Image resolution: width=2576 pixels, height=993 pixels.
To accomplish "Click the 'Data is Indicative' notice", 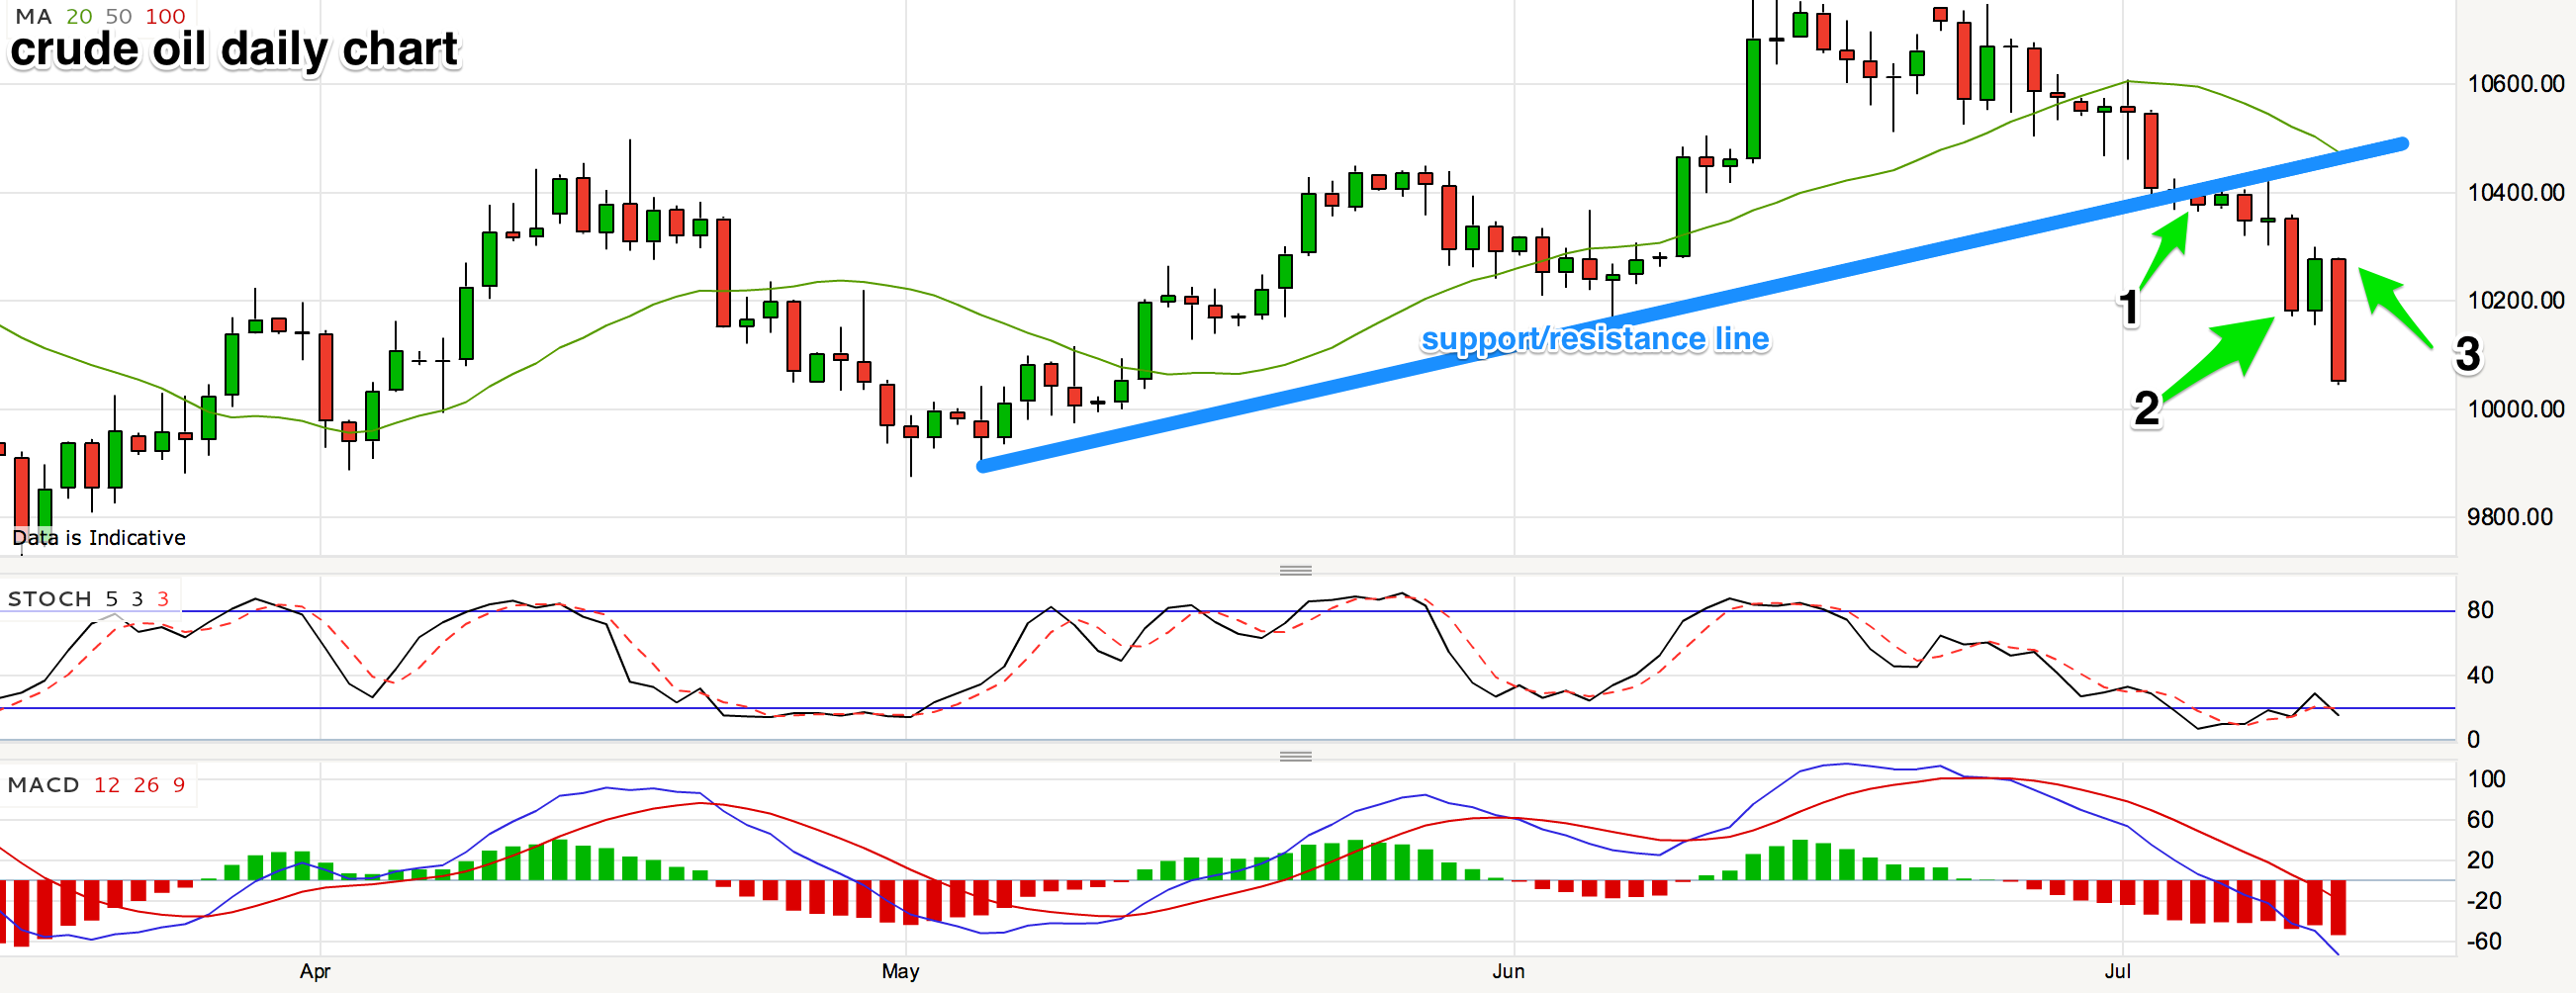I will [99, 538].
